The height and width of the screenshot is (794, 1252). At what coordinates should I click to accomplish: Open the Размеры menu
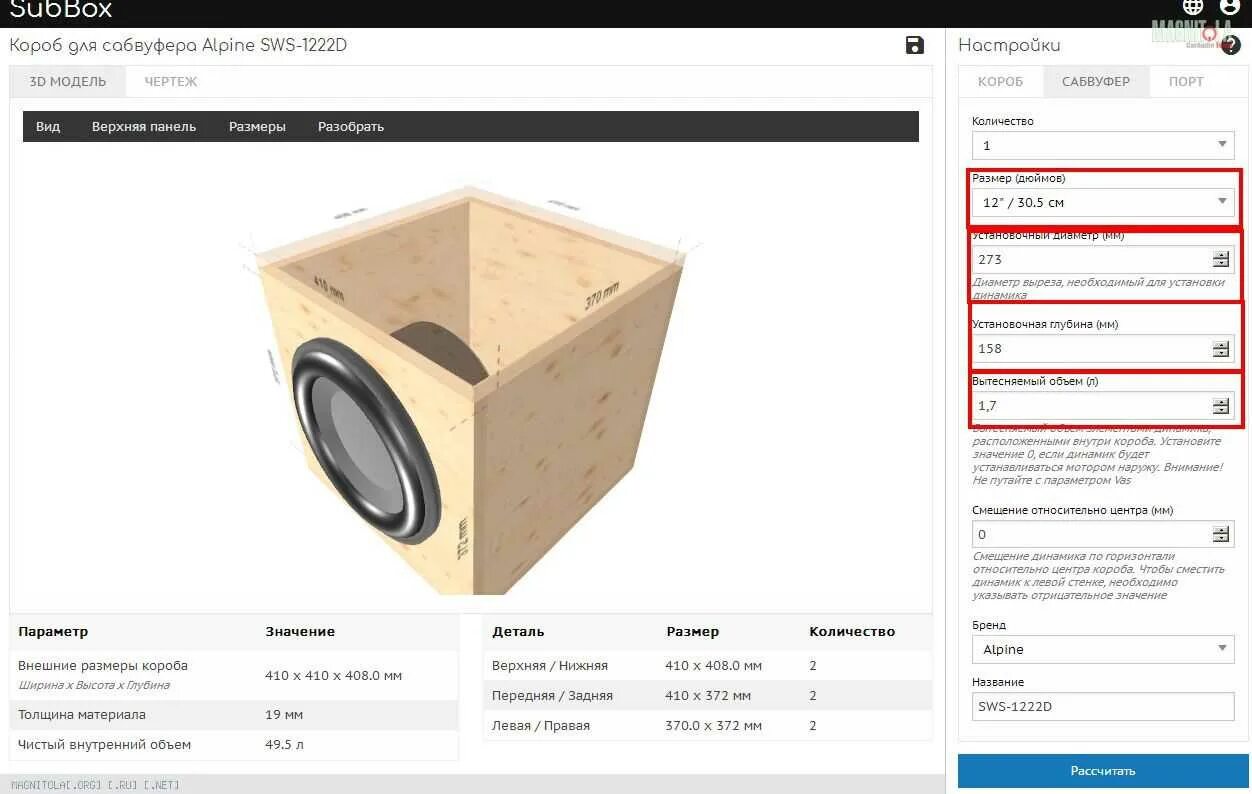point(257,127)
